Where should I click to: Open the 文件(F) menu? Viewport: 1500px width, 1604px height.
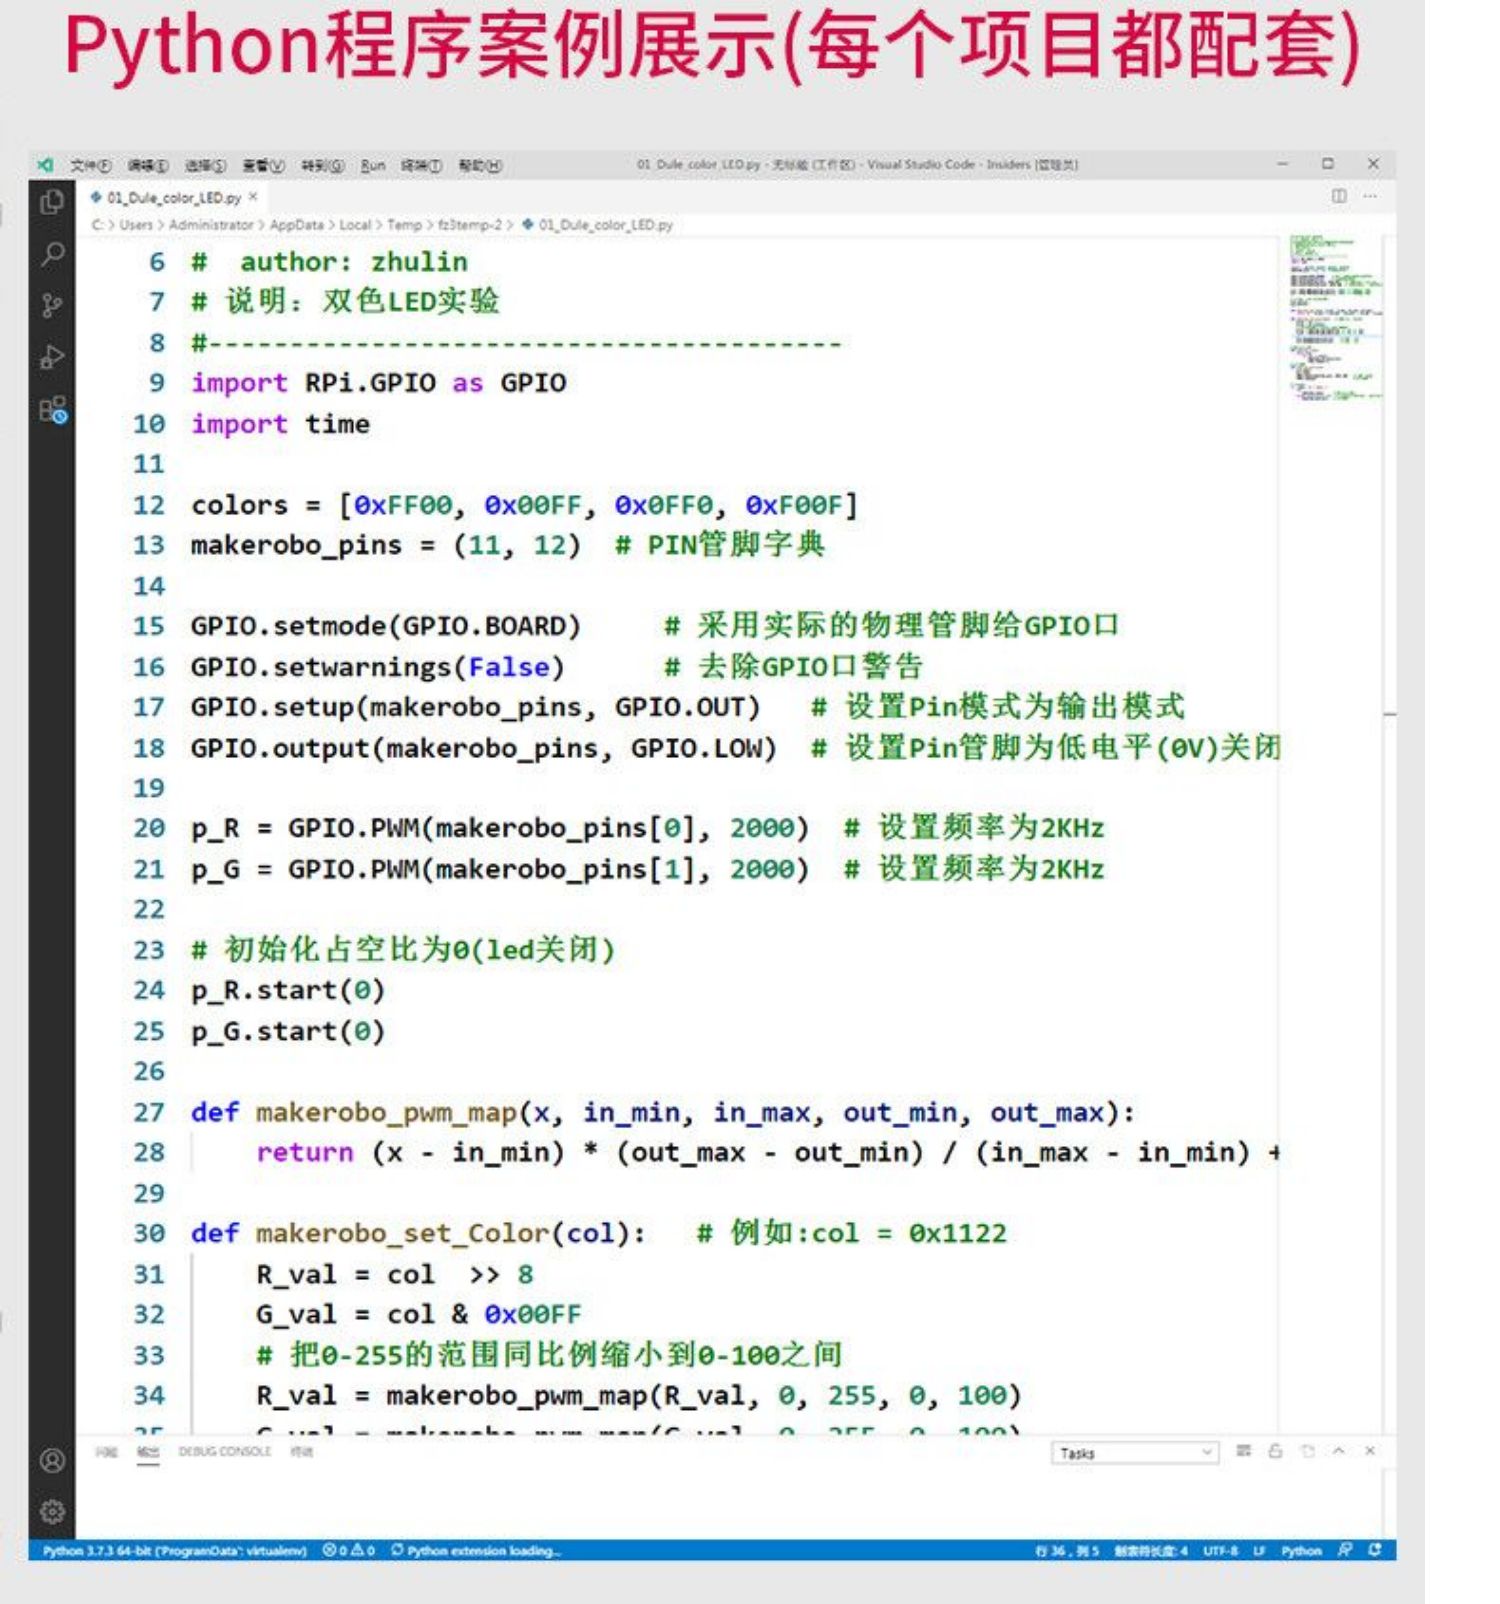tap(90, 165)
